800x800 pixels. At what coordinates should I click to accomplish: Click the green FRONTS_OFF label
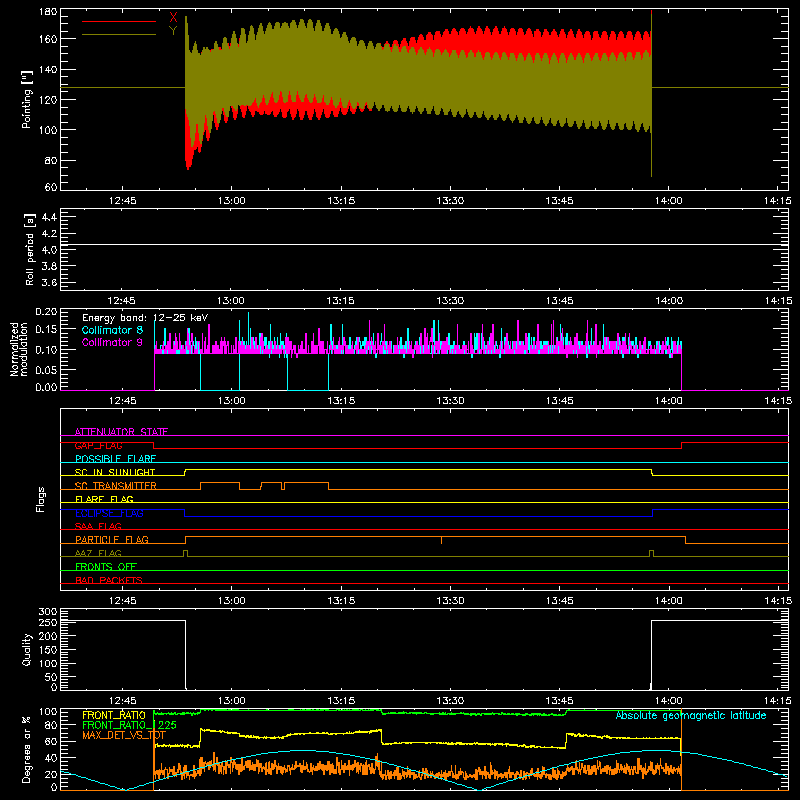[106, 566]
